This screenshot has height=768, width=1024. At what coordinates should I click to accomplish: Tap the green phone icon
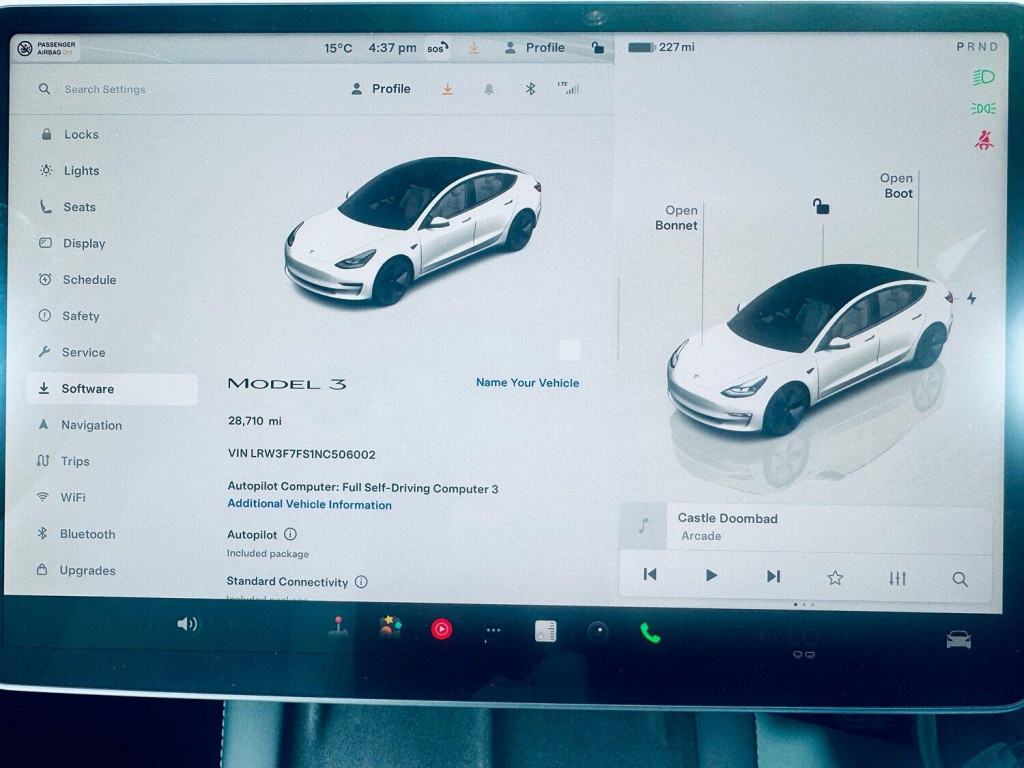pos(650,632)
